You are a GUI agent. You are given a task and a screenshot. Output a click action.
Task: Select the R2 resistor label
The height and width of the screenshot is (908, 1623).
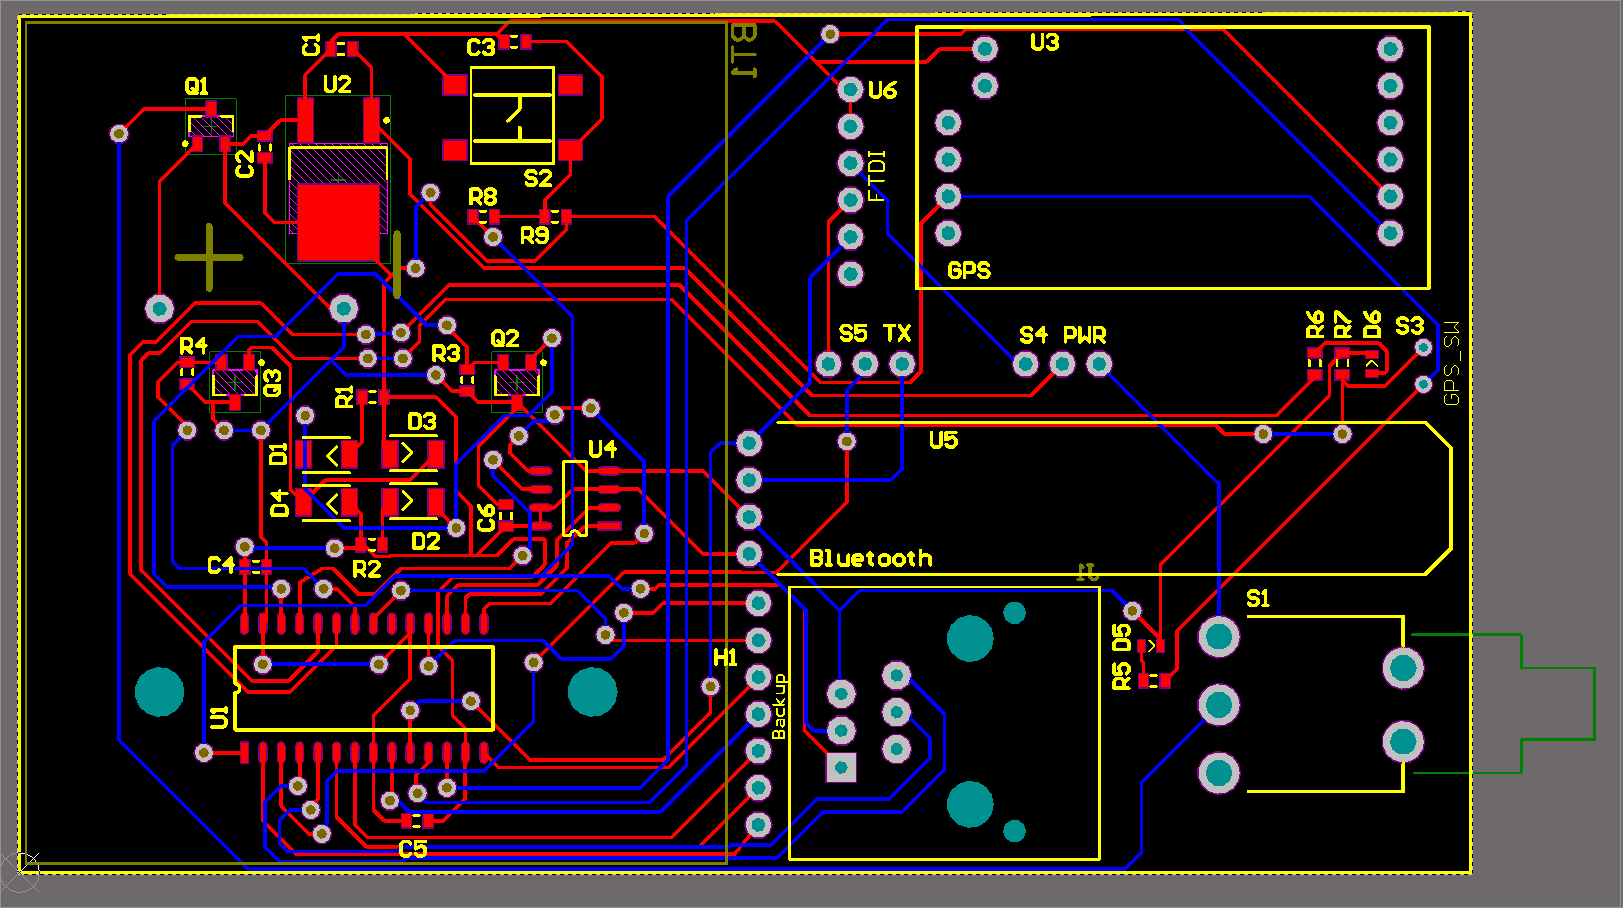click(x=367, y=570)
